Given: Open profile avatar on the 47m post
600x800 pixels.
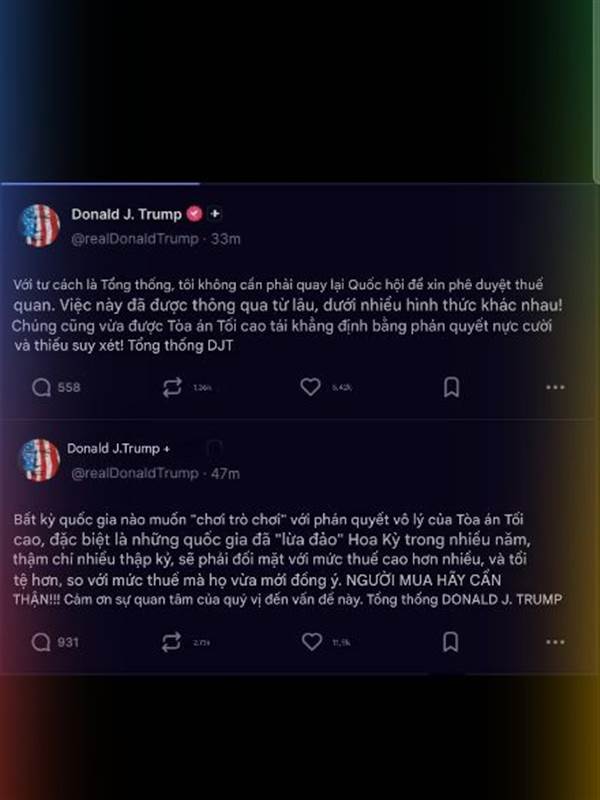Looking at the screenshot, I should coord(39,460).
